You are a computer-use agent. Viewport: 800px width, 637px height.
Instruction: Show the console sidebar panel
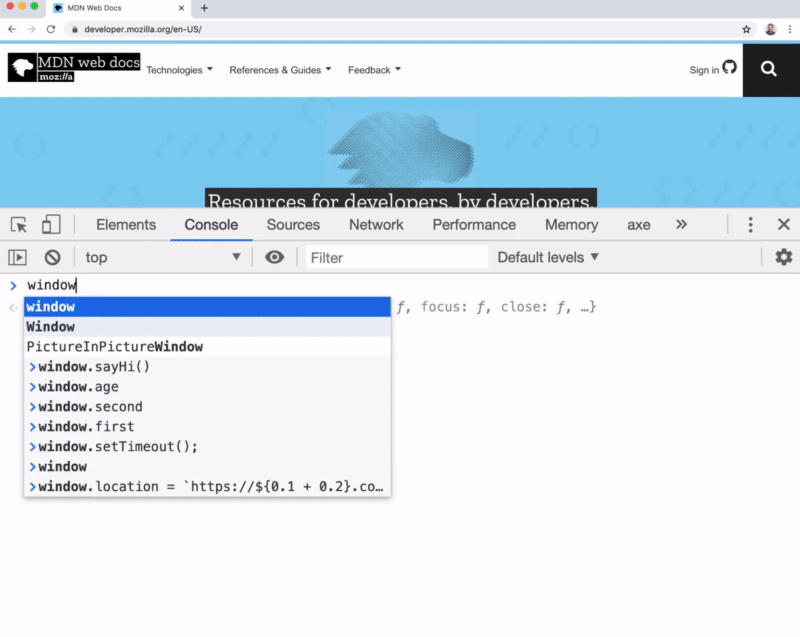pos(18,257)
